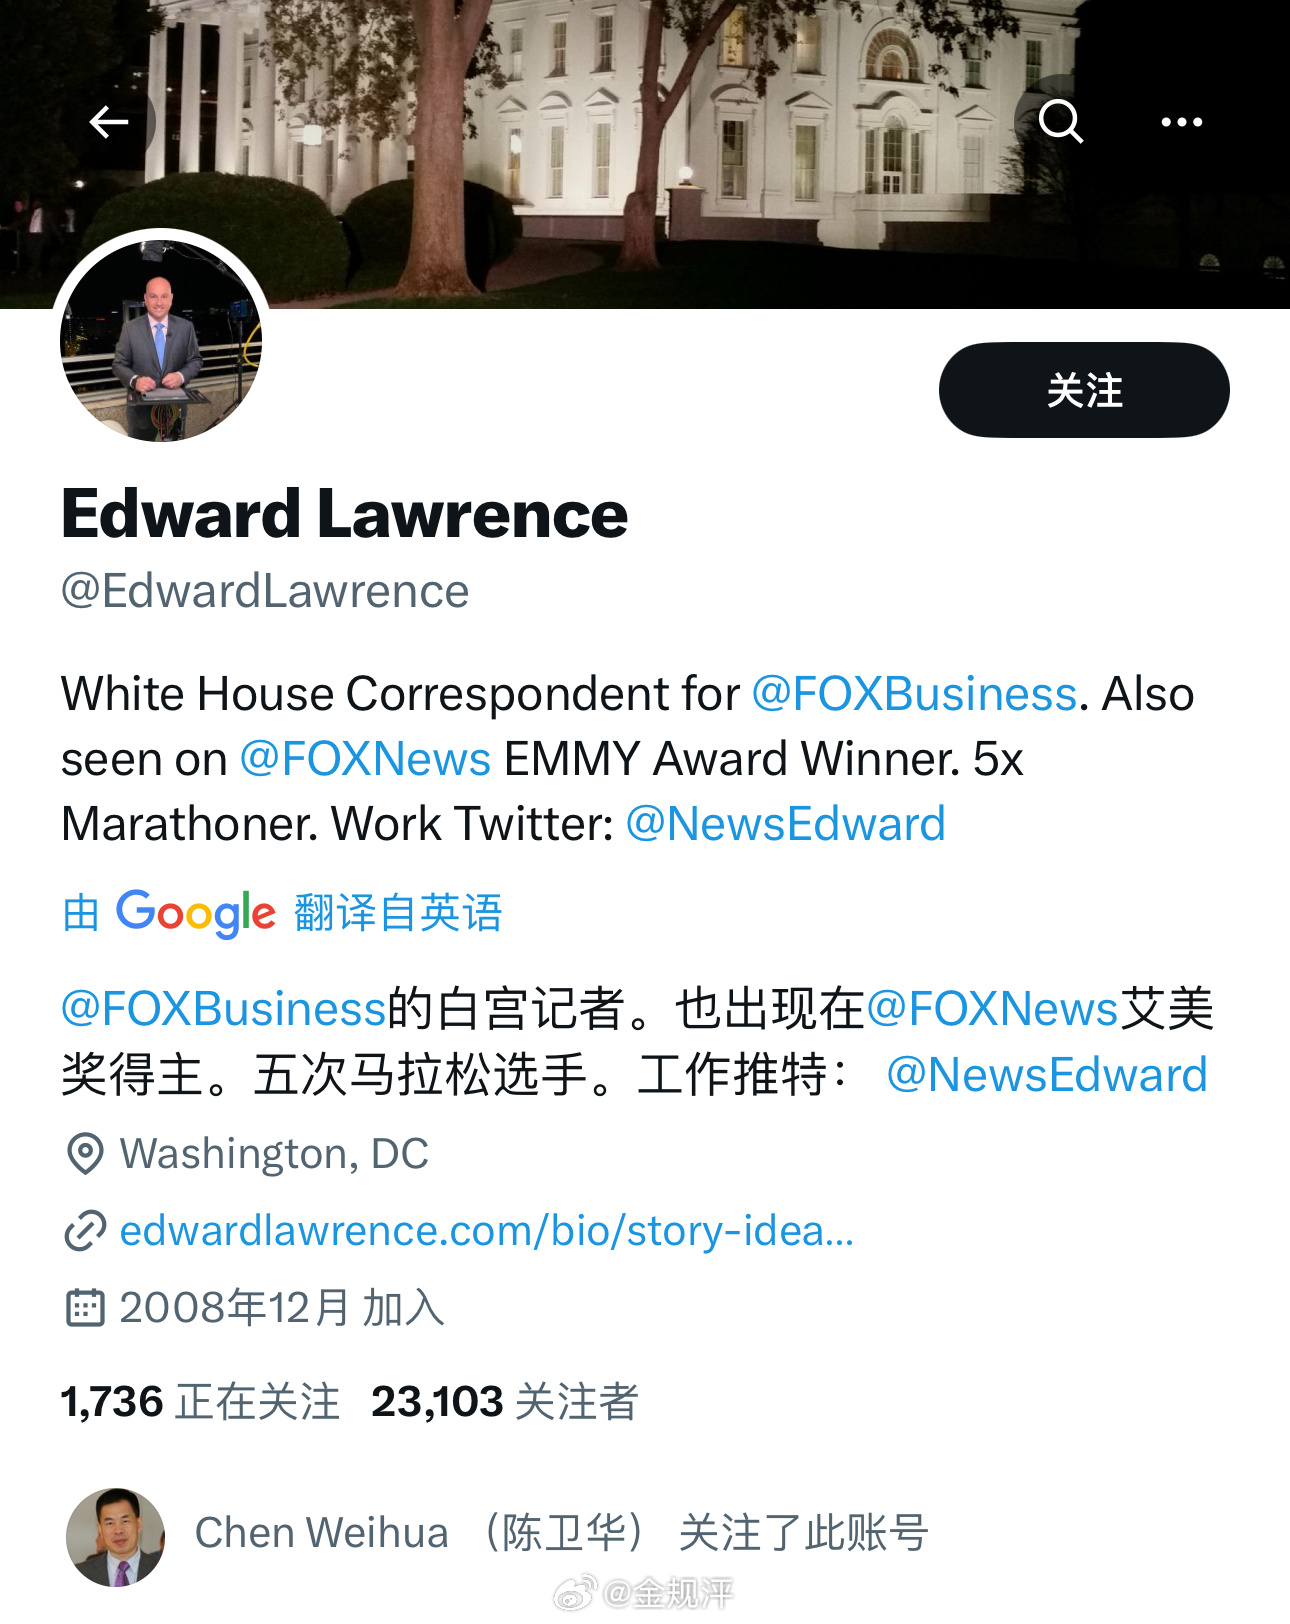Tap the back arrow icon
1290x1624 pixels.
pos(108,122)
